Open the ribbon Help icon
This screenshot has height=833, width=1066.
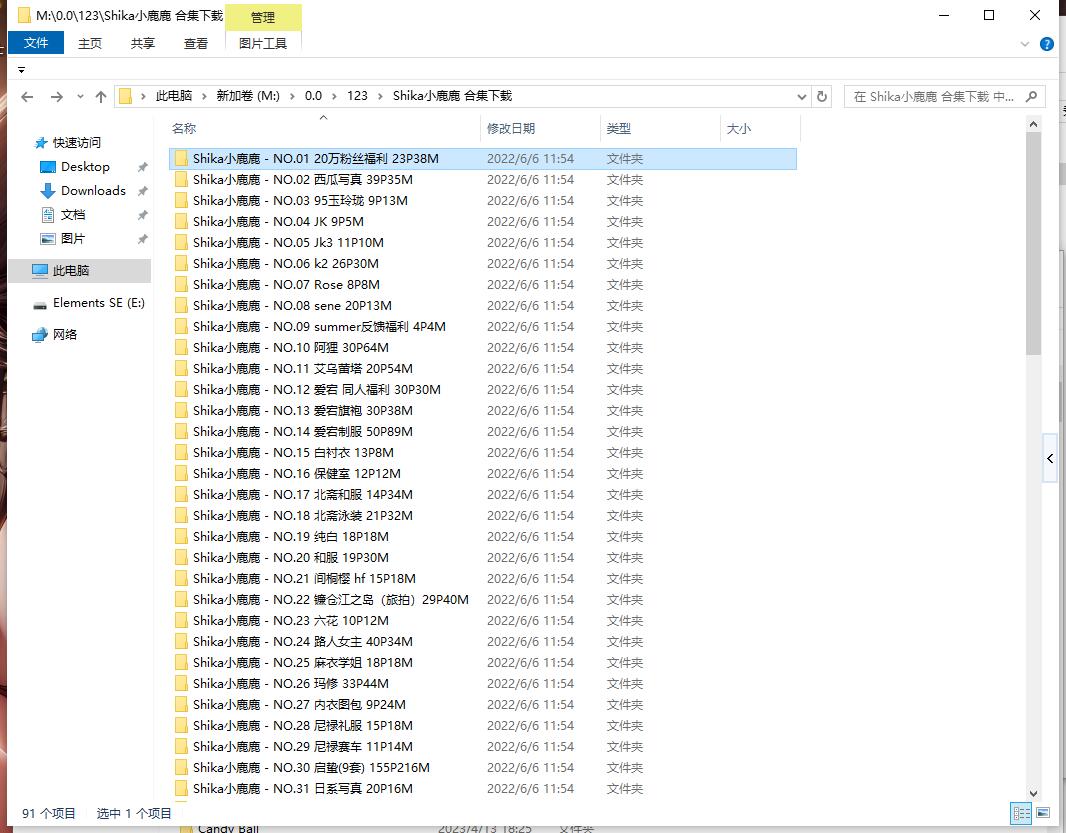tap(1047, 44)
